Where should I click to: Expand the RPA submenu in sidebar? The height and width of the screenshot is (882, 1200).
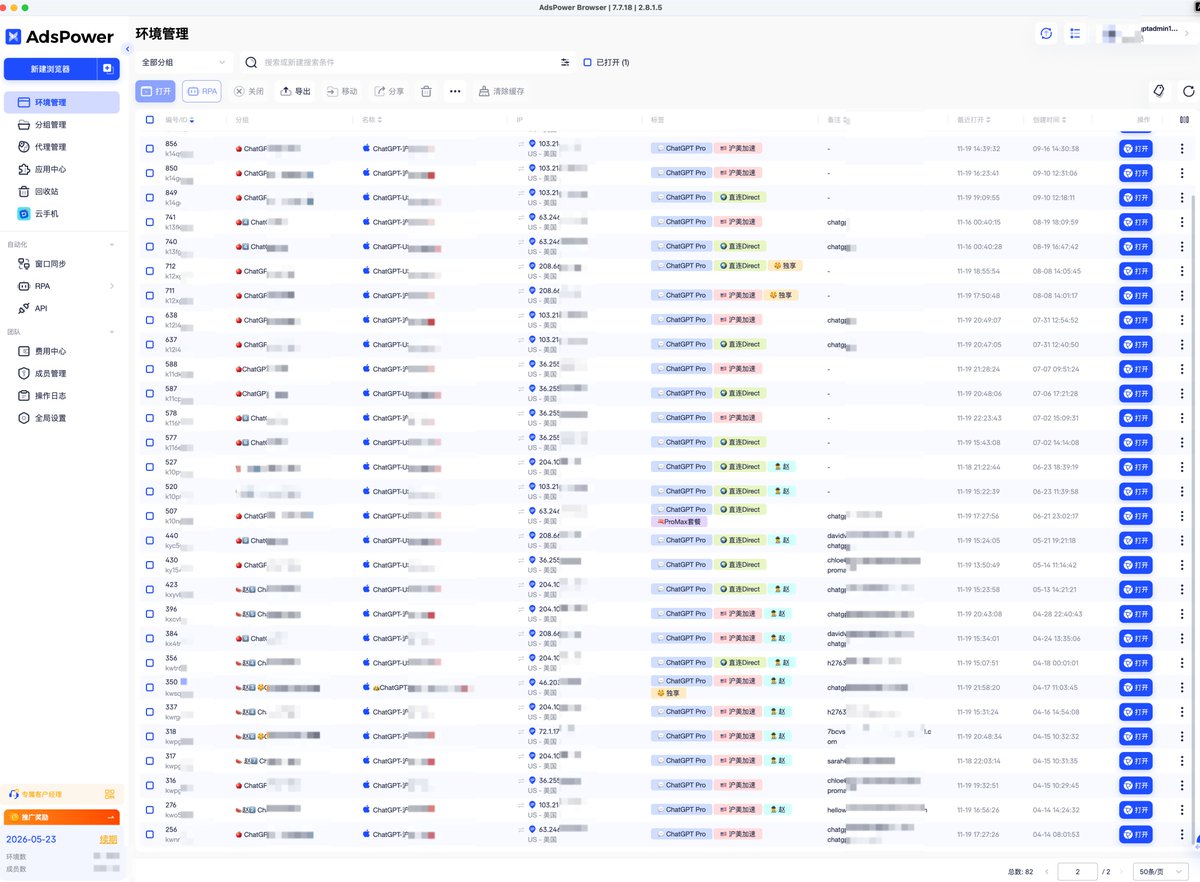[111, 286]
